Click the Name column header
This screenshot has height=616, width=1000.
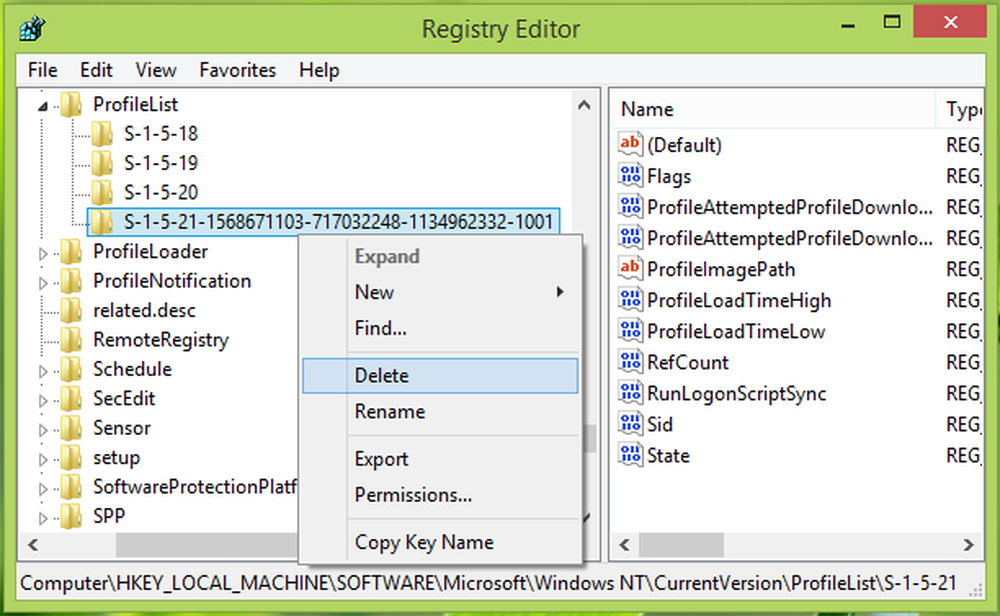pos(773,110)
